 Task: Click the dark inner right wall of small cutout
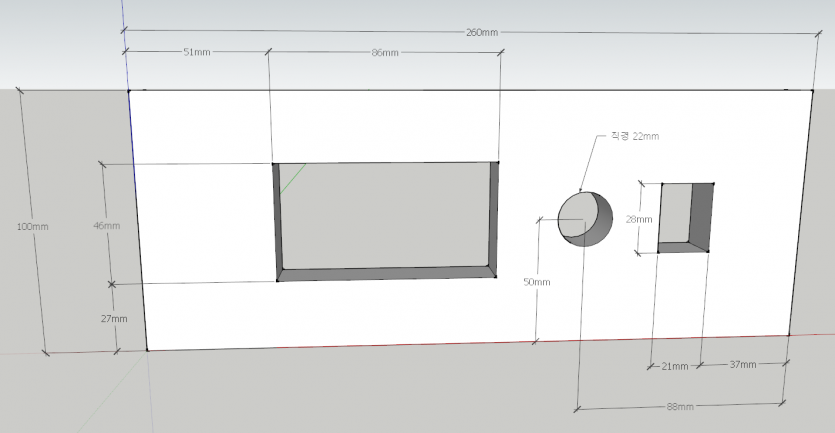coord(701,216)
